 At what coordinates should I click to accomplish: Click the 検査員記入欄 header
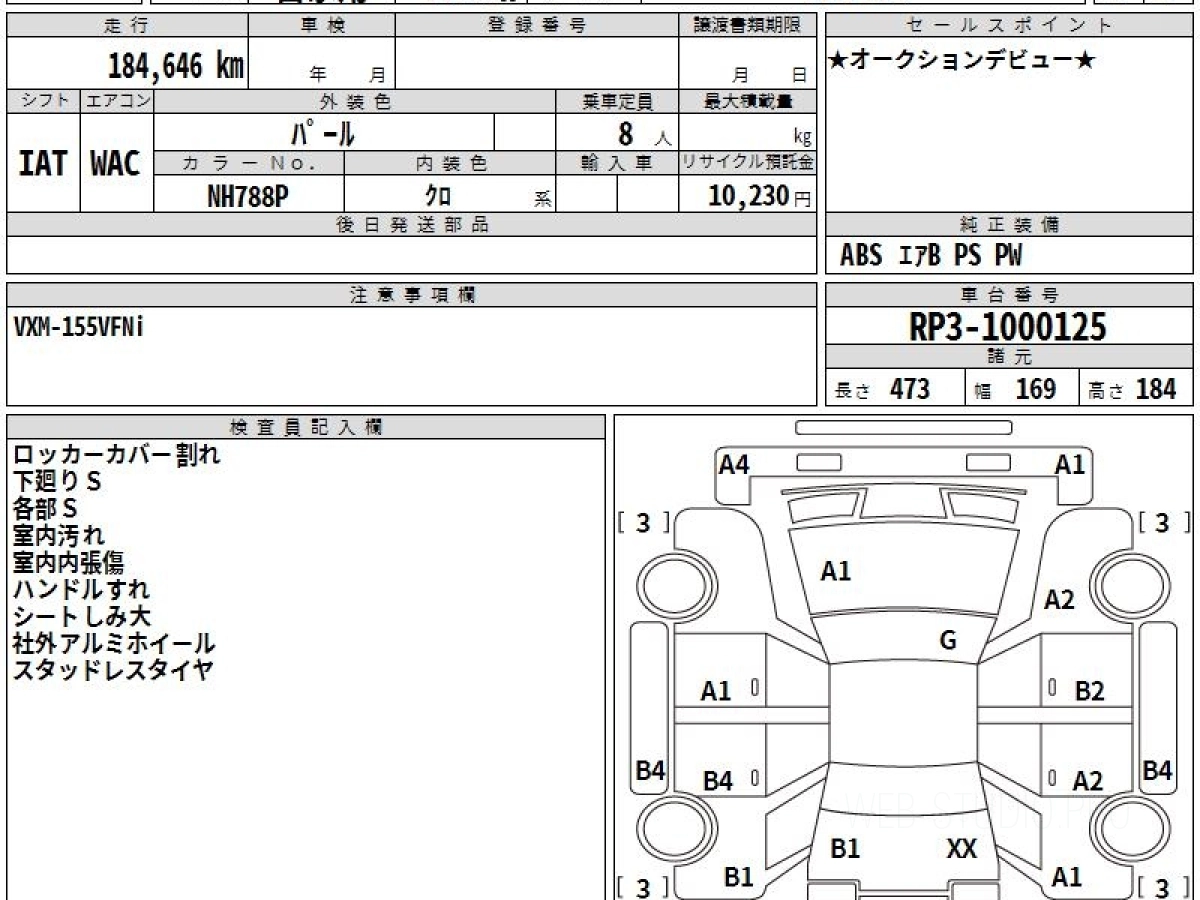(x=306, y=427)
